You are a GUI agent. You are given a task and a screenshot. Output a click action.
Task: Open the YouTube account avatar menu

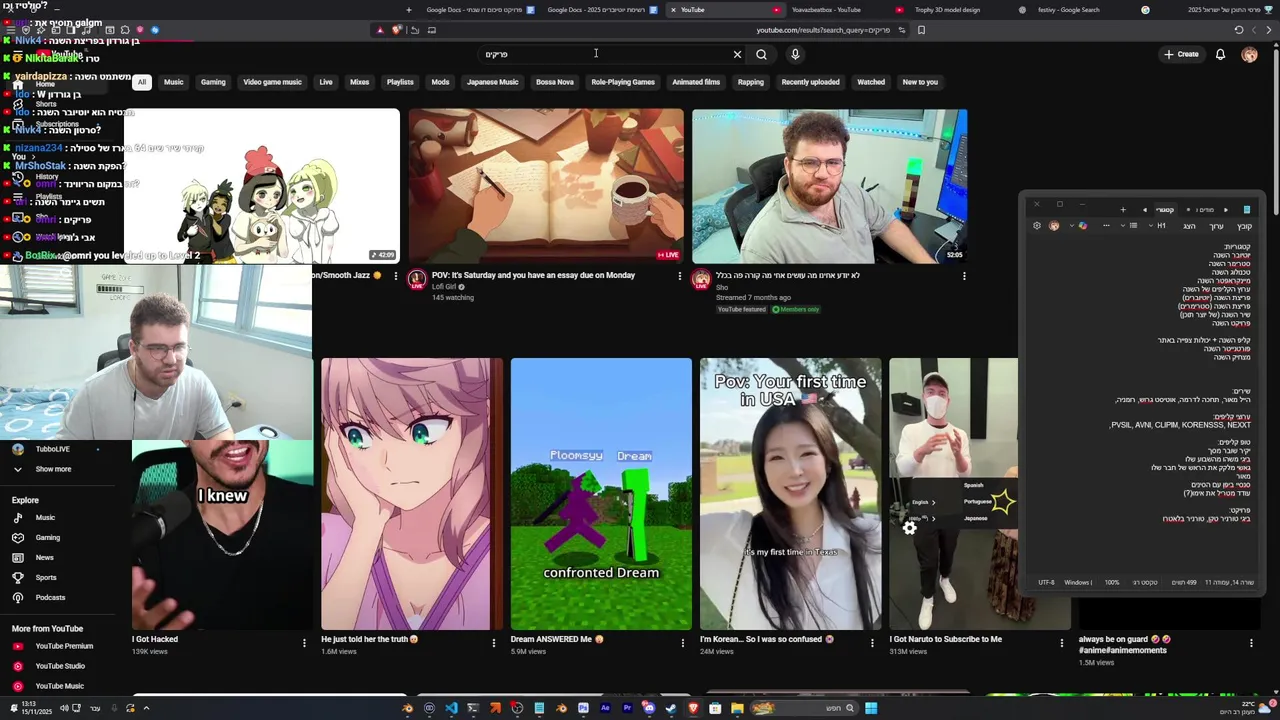1249,54
